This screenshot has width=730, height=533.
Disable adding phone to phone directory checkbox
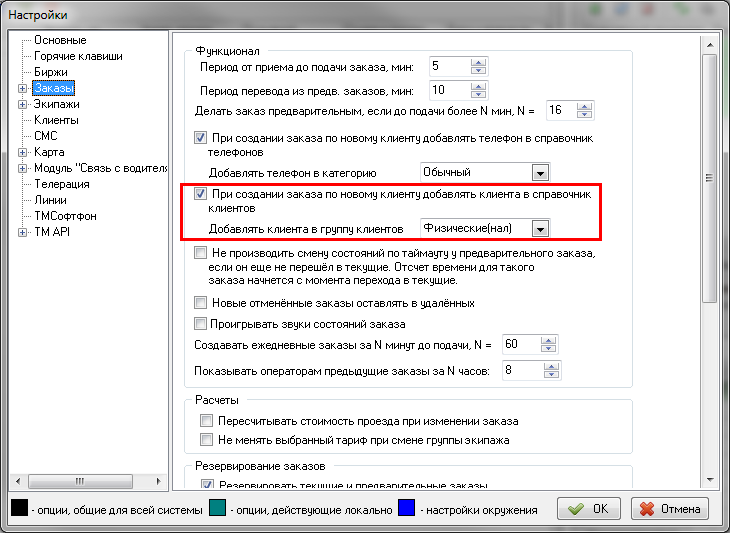coord(200,136)
